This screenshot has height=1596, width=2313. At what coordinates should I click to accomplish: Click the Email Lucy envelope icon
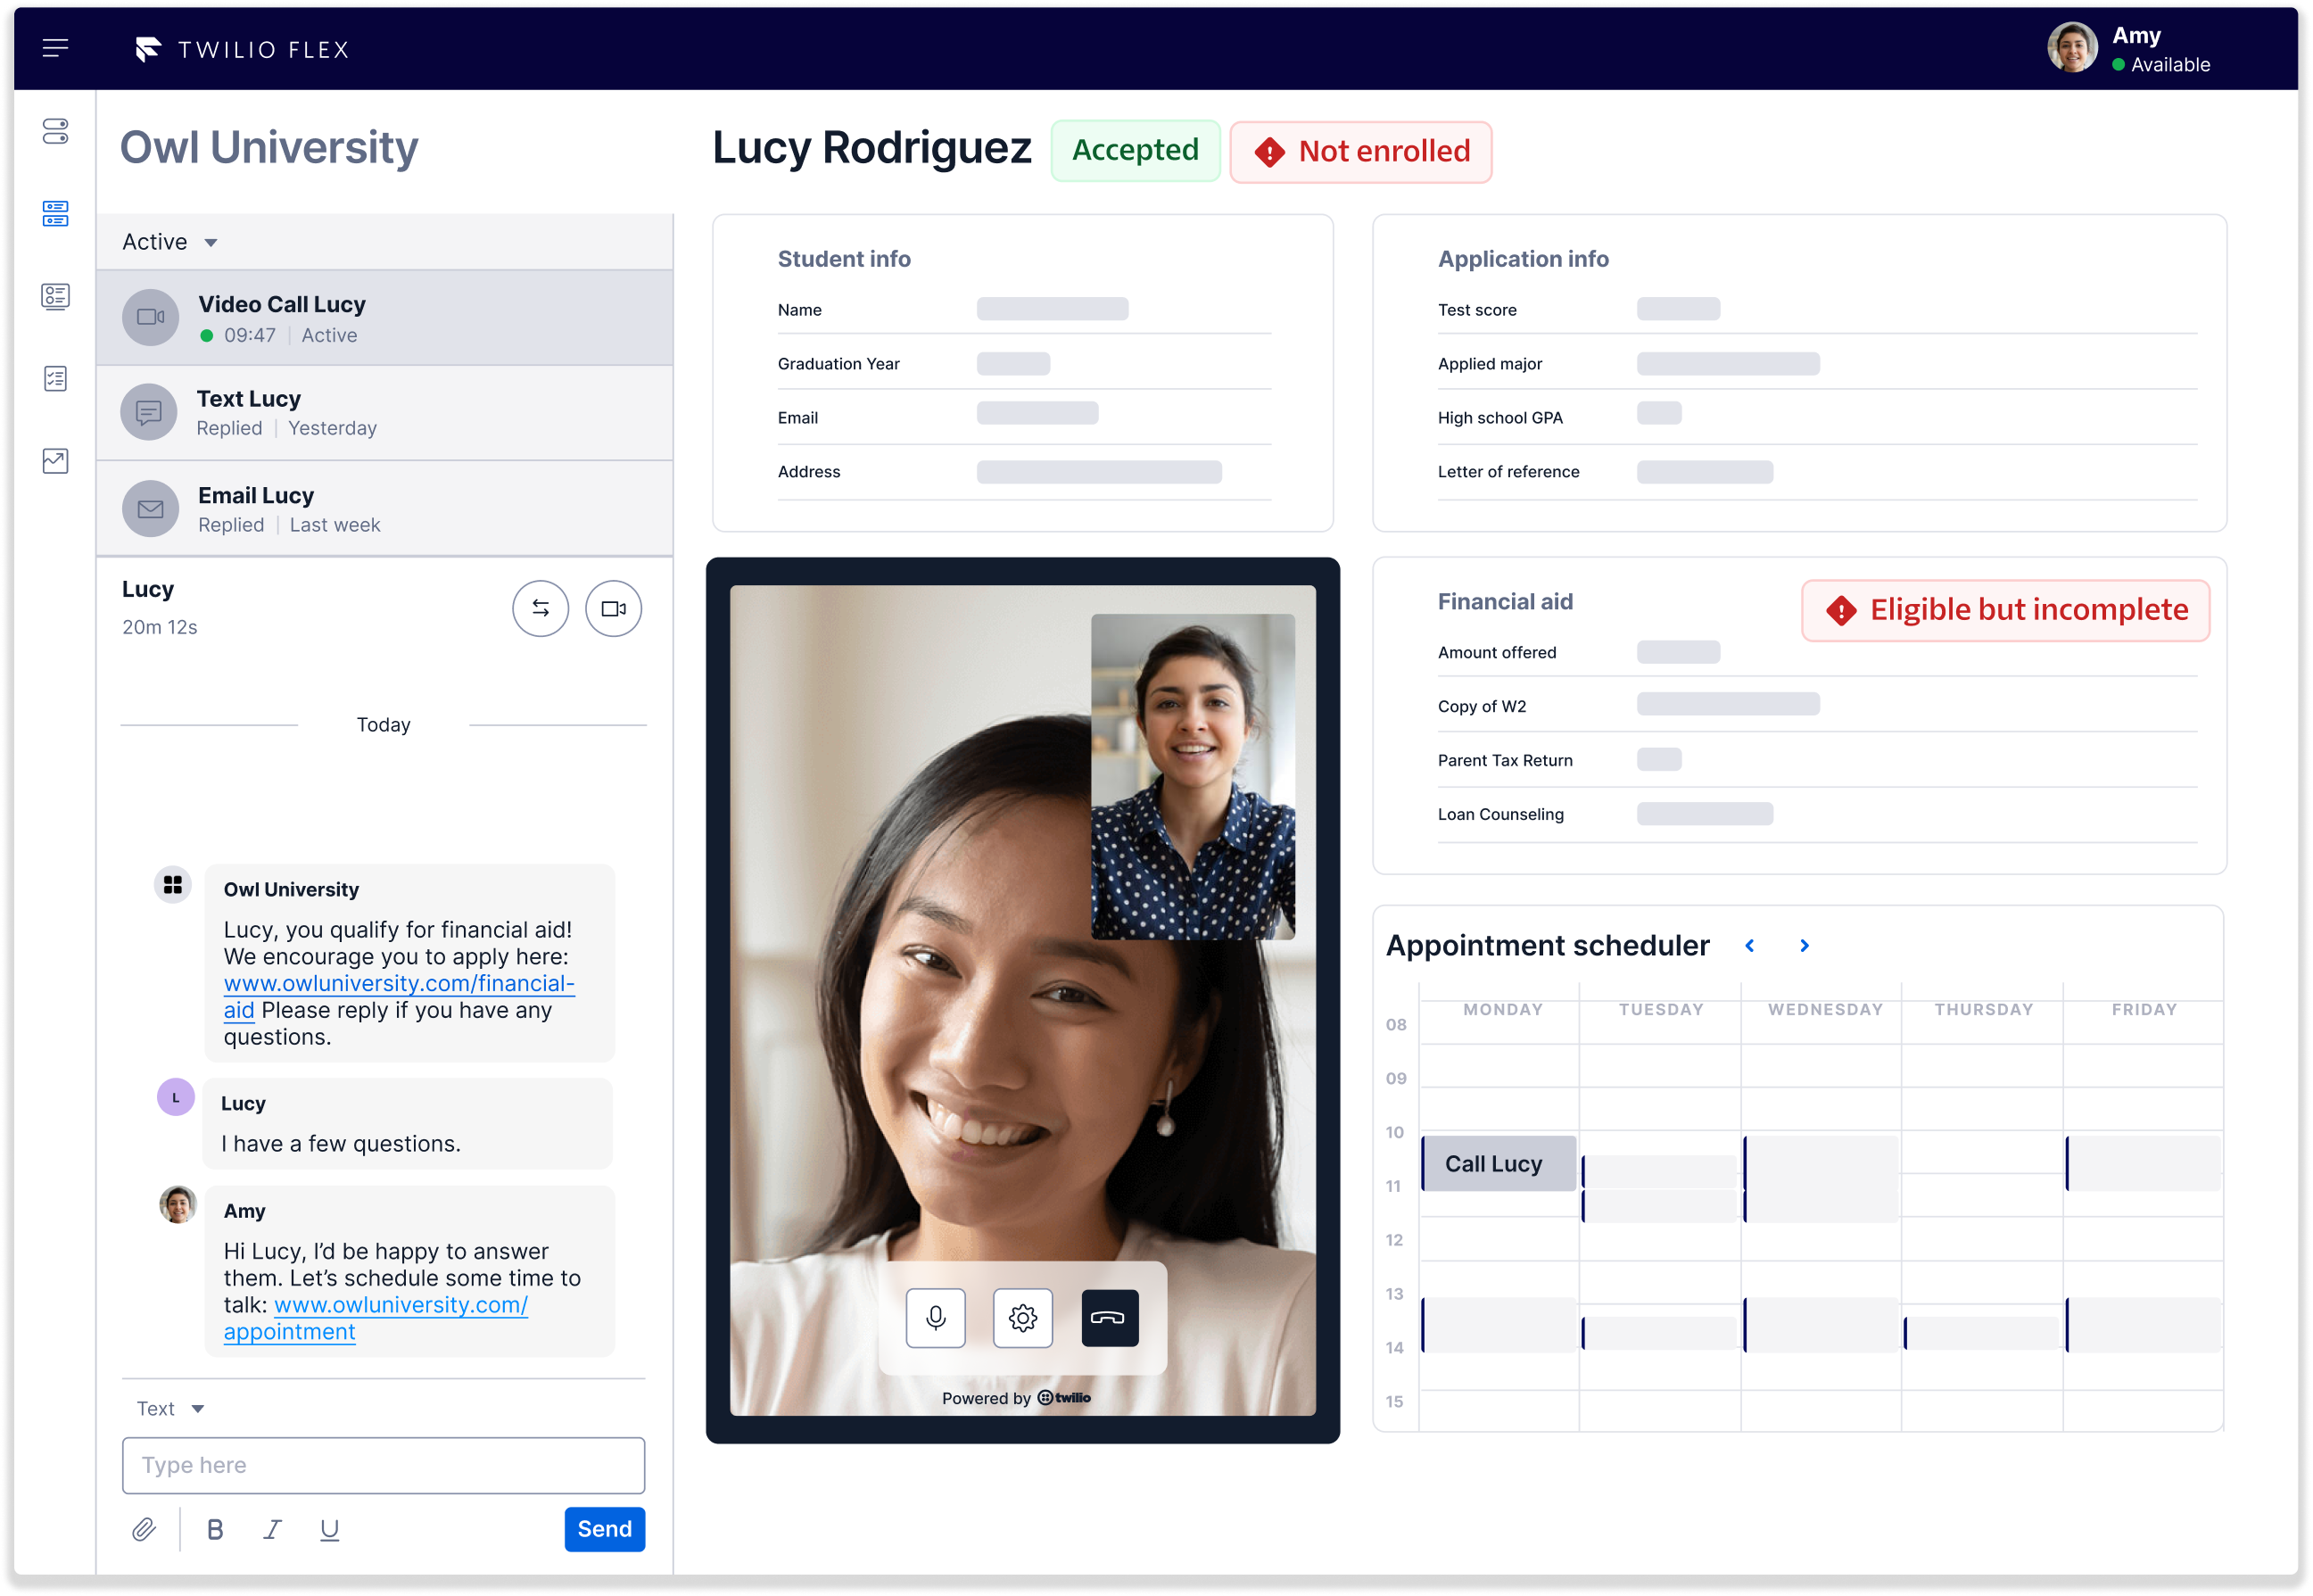click(150, 509)
